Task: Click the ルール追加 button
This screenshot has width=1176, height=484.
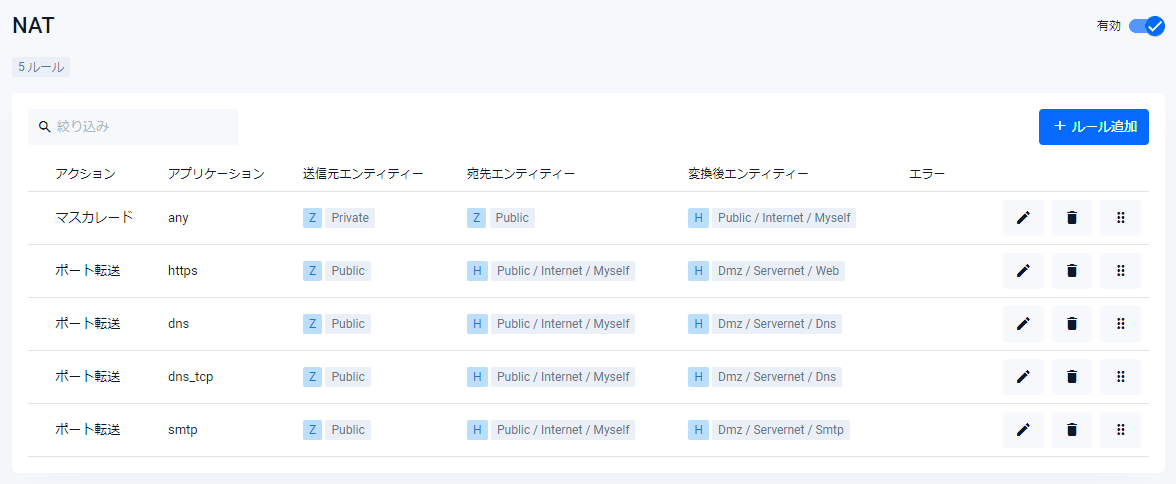Action: 1093,127
